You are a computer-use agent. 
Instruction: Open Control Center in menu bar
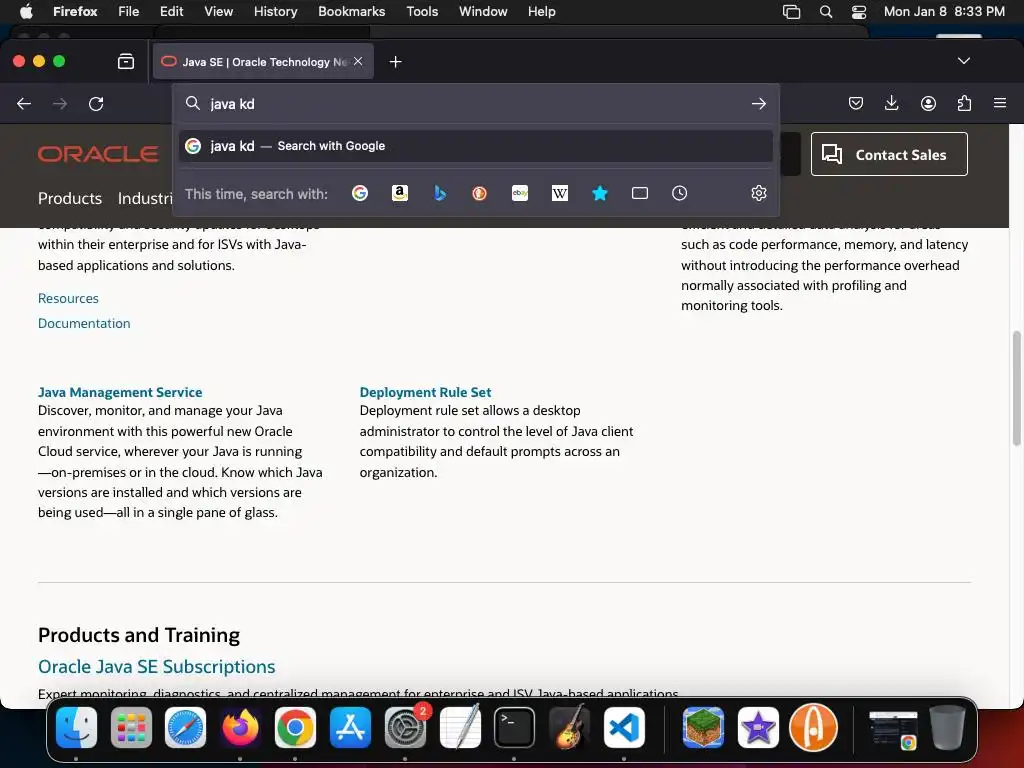[x=859, y=11]
